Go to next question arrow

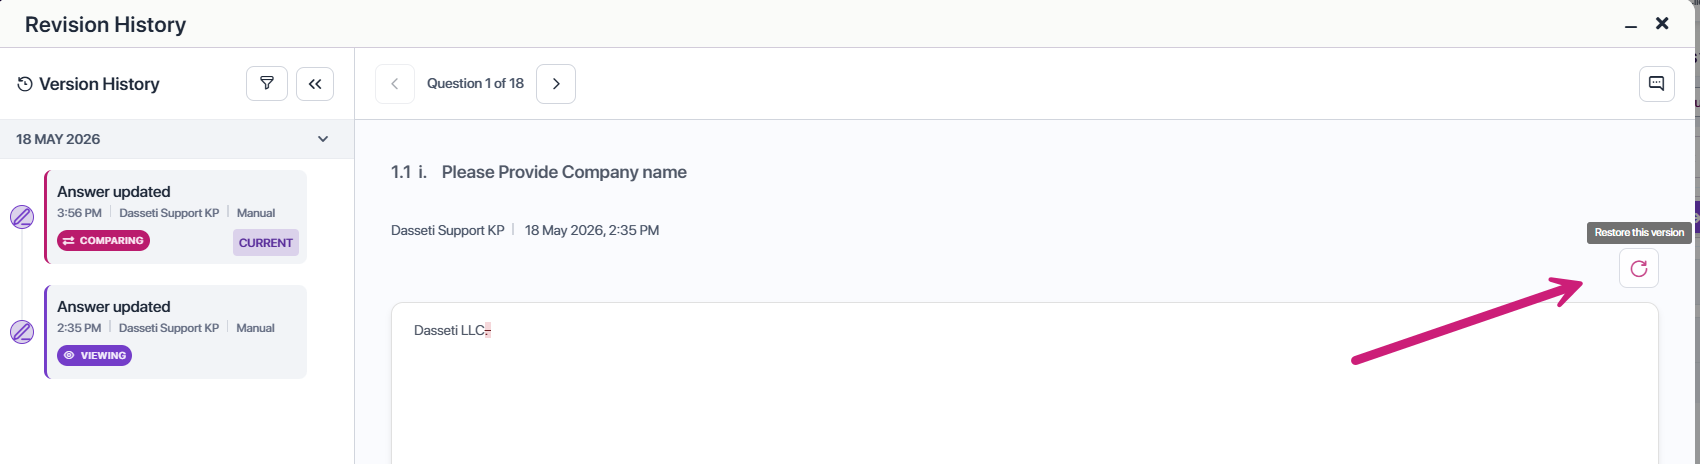point(556,84)
